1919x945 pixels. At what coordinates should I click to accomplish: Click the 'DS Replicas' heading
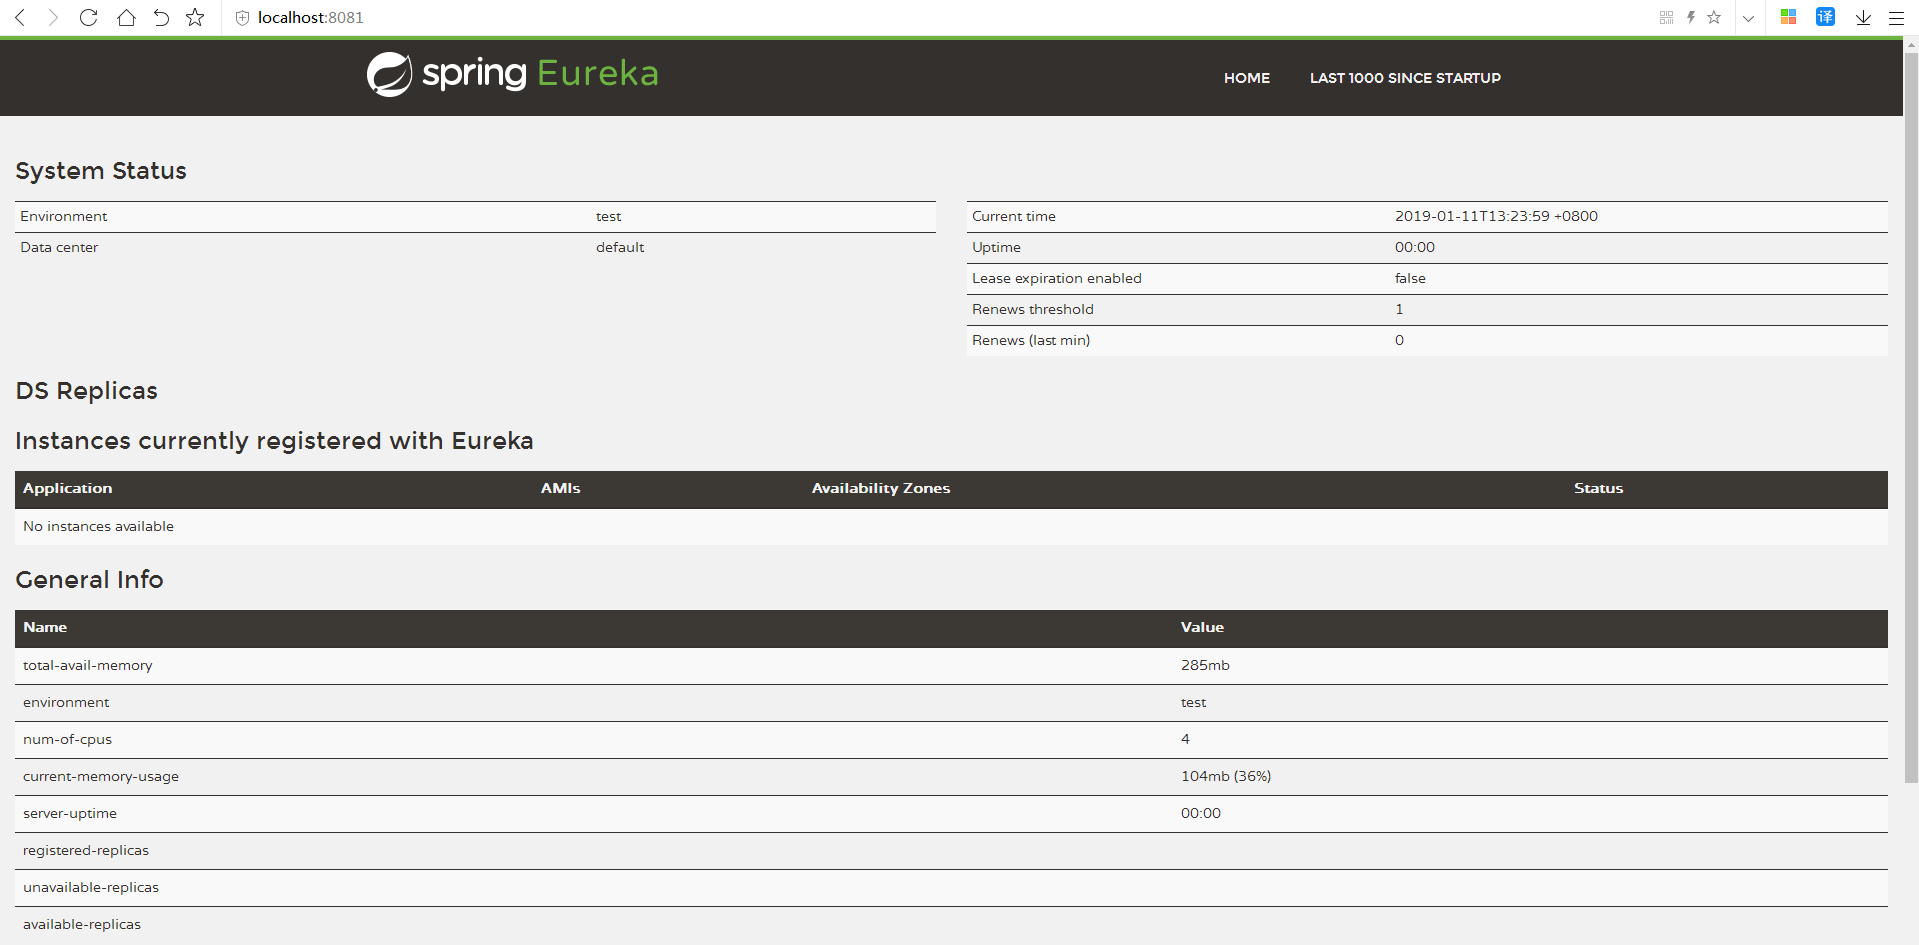coord(87,391)
